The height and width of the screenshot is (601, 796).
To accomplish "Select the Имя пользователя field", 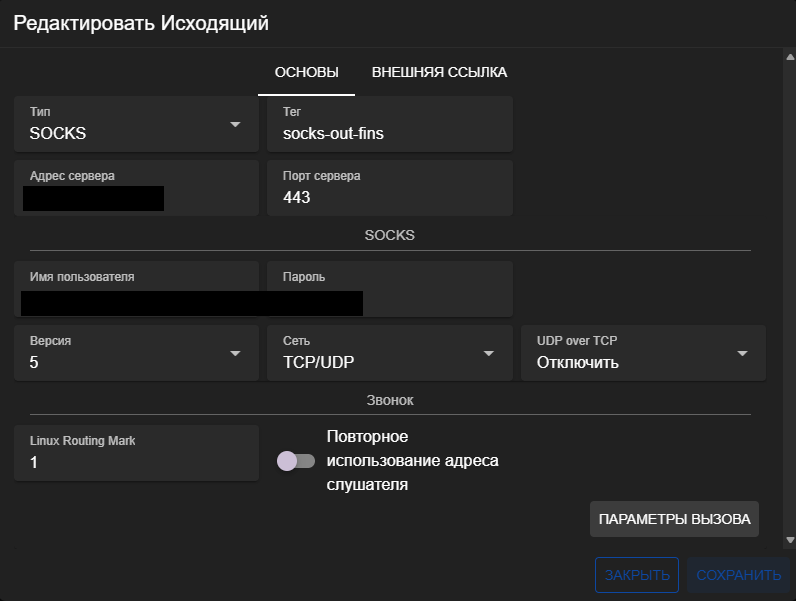I will tap(135, 298).
